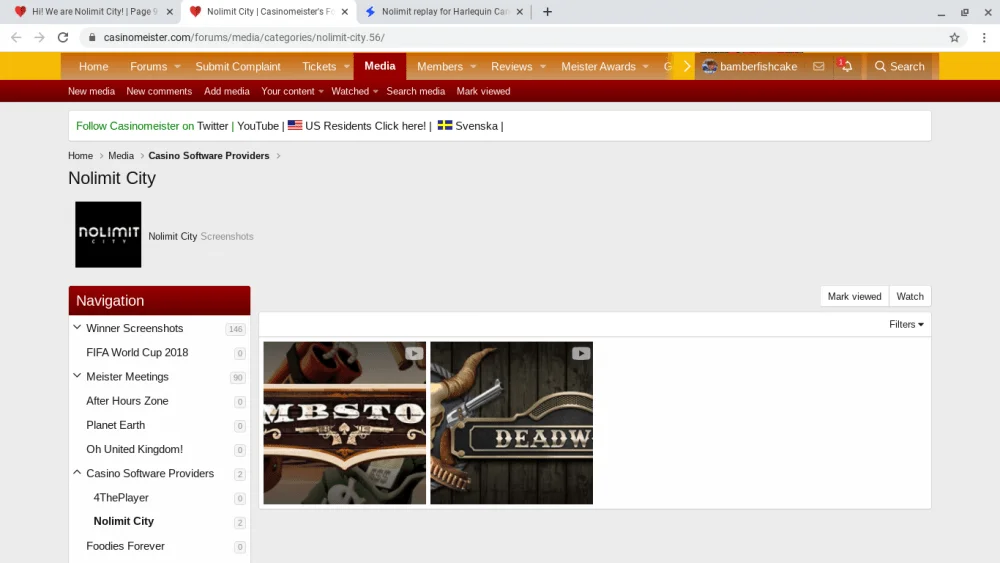Expand the Forums dropdown arrow

(177, 66)
